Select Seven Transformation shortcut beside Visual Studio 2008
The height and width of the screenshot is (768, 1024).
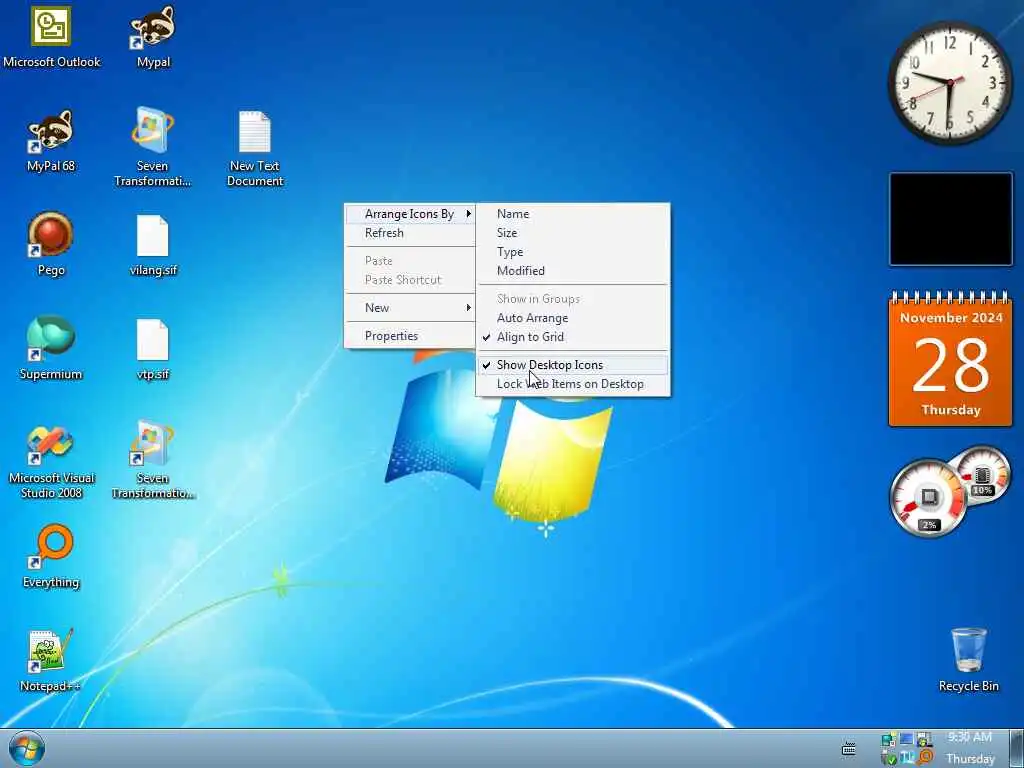click(152, 460)
